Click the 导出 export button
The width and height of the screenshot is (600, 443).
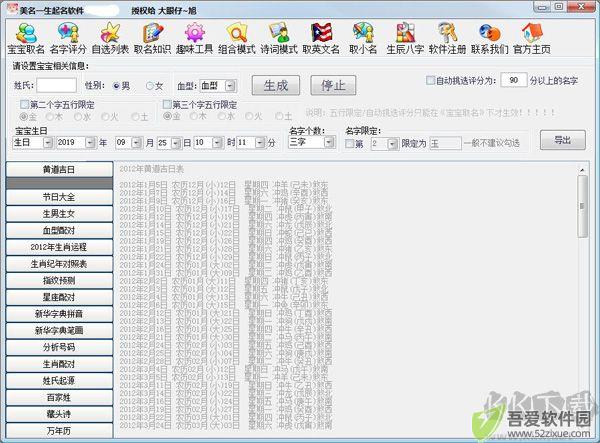(562, 140)
